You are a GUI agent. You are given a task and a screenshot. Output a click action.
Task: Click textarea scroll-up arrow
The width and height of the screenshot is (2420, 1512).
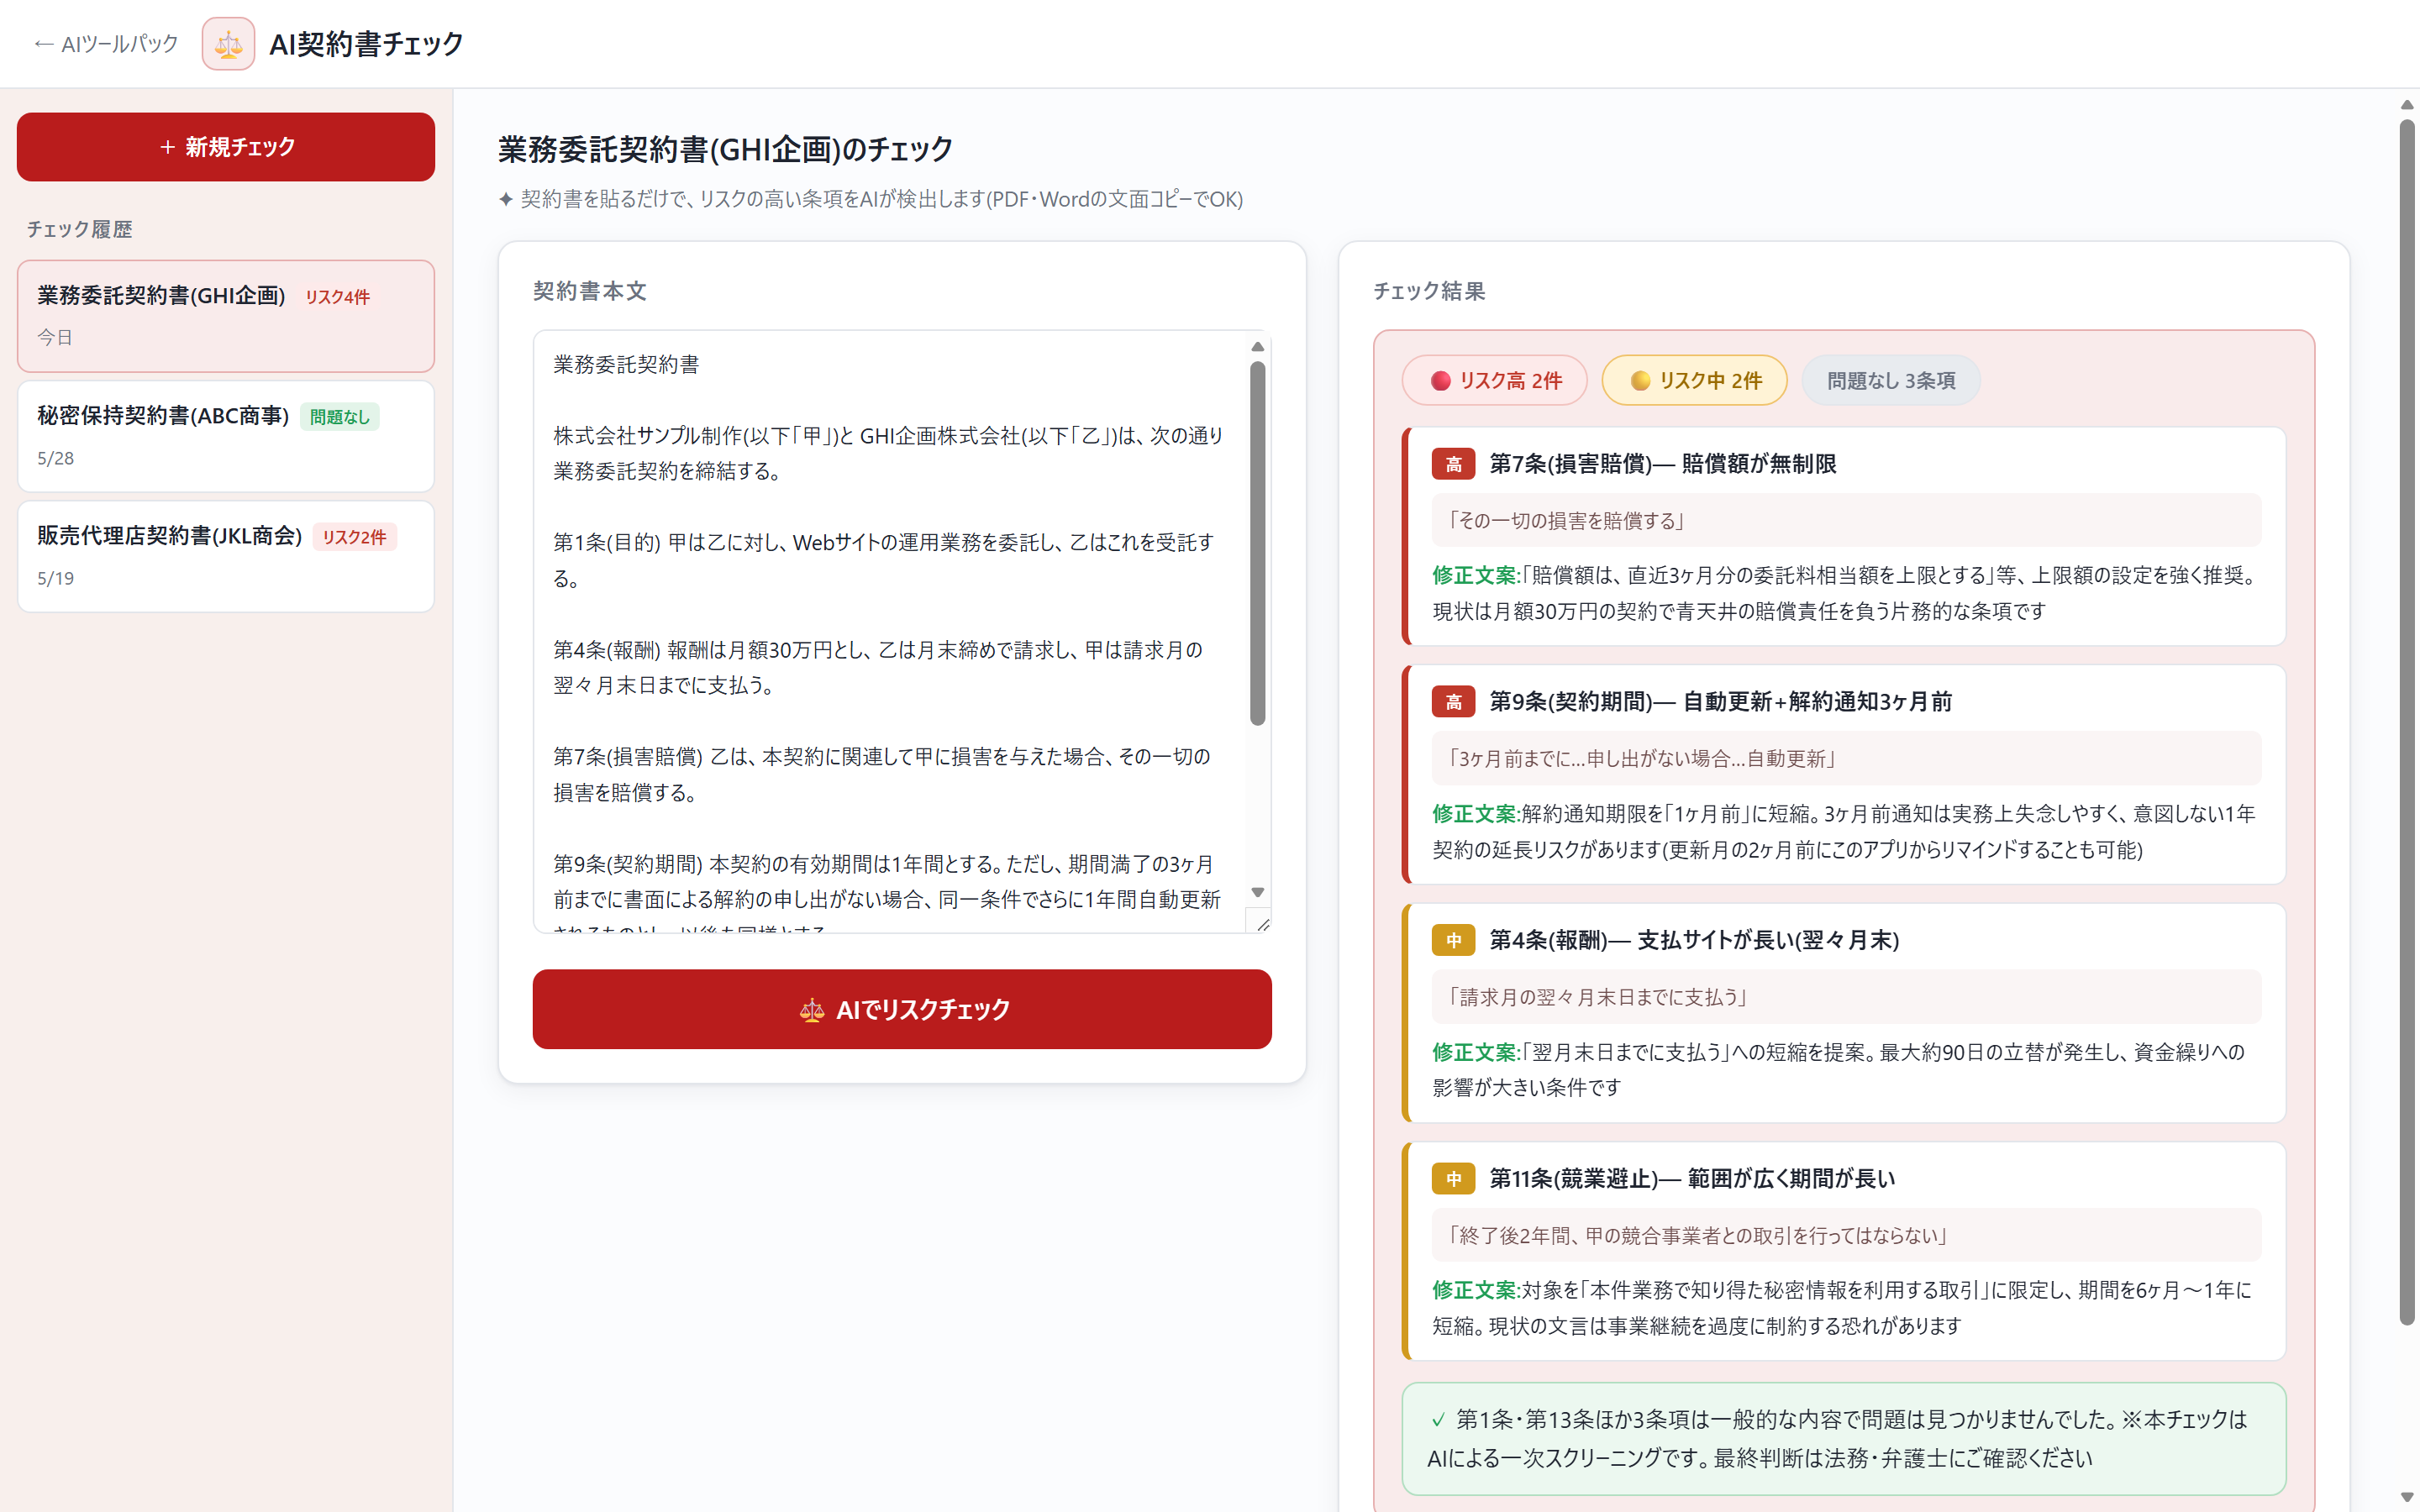tap(1258, 346)
